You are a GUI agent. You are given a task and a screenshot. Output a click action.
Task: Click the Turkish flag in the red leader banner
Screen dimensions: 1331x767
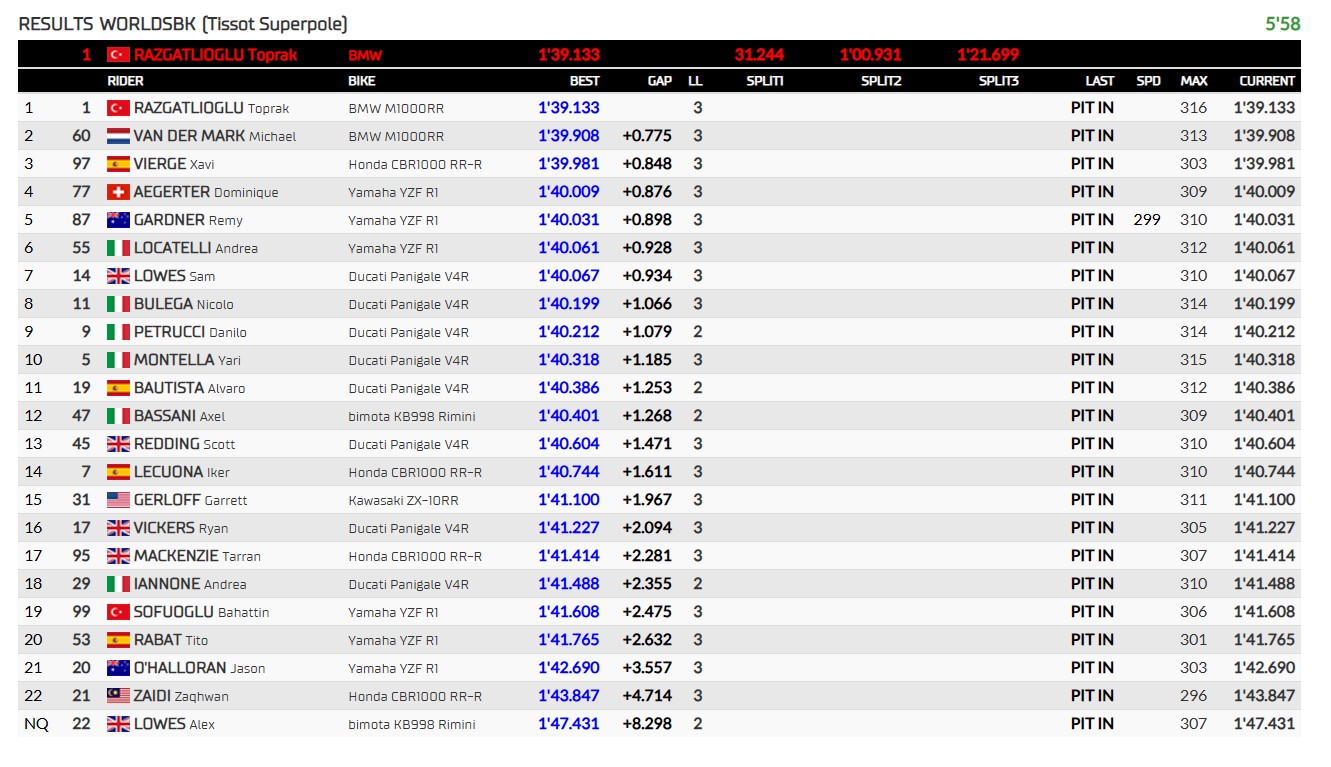[x=118, y=55]
